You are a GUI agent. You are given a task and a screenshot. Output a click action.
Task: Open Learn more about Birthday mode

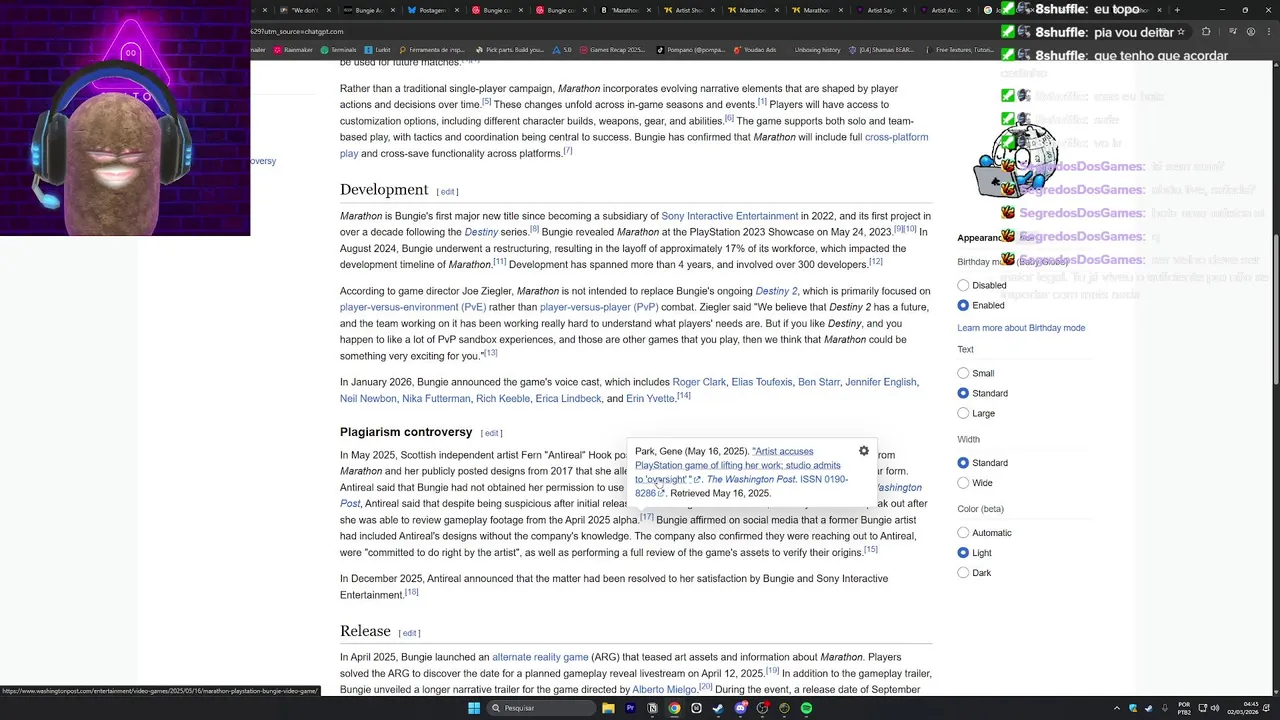[x=1021, y=328]
